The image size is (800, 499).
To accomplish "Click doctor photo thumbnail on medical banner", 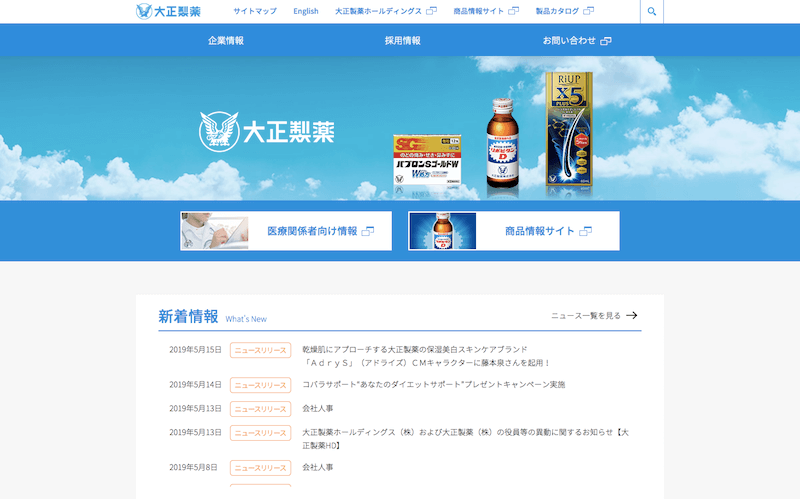I will pyautogui.click(x=215, y=231).
